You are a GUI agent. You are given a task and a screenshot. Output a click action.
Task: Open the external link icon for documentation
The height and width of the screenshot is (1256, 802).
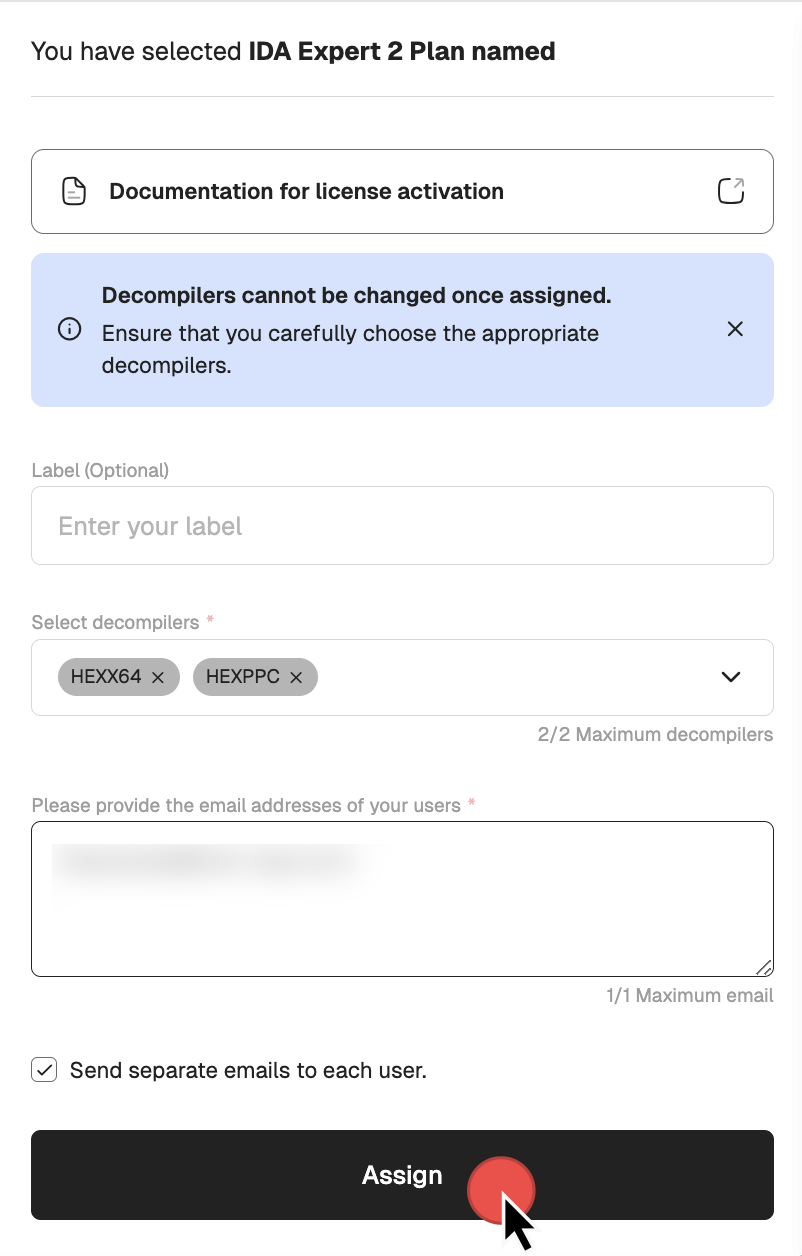click(731, 191)
